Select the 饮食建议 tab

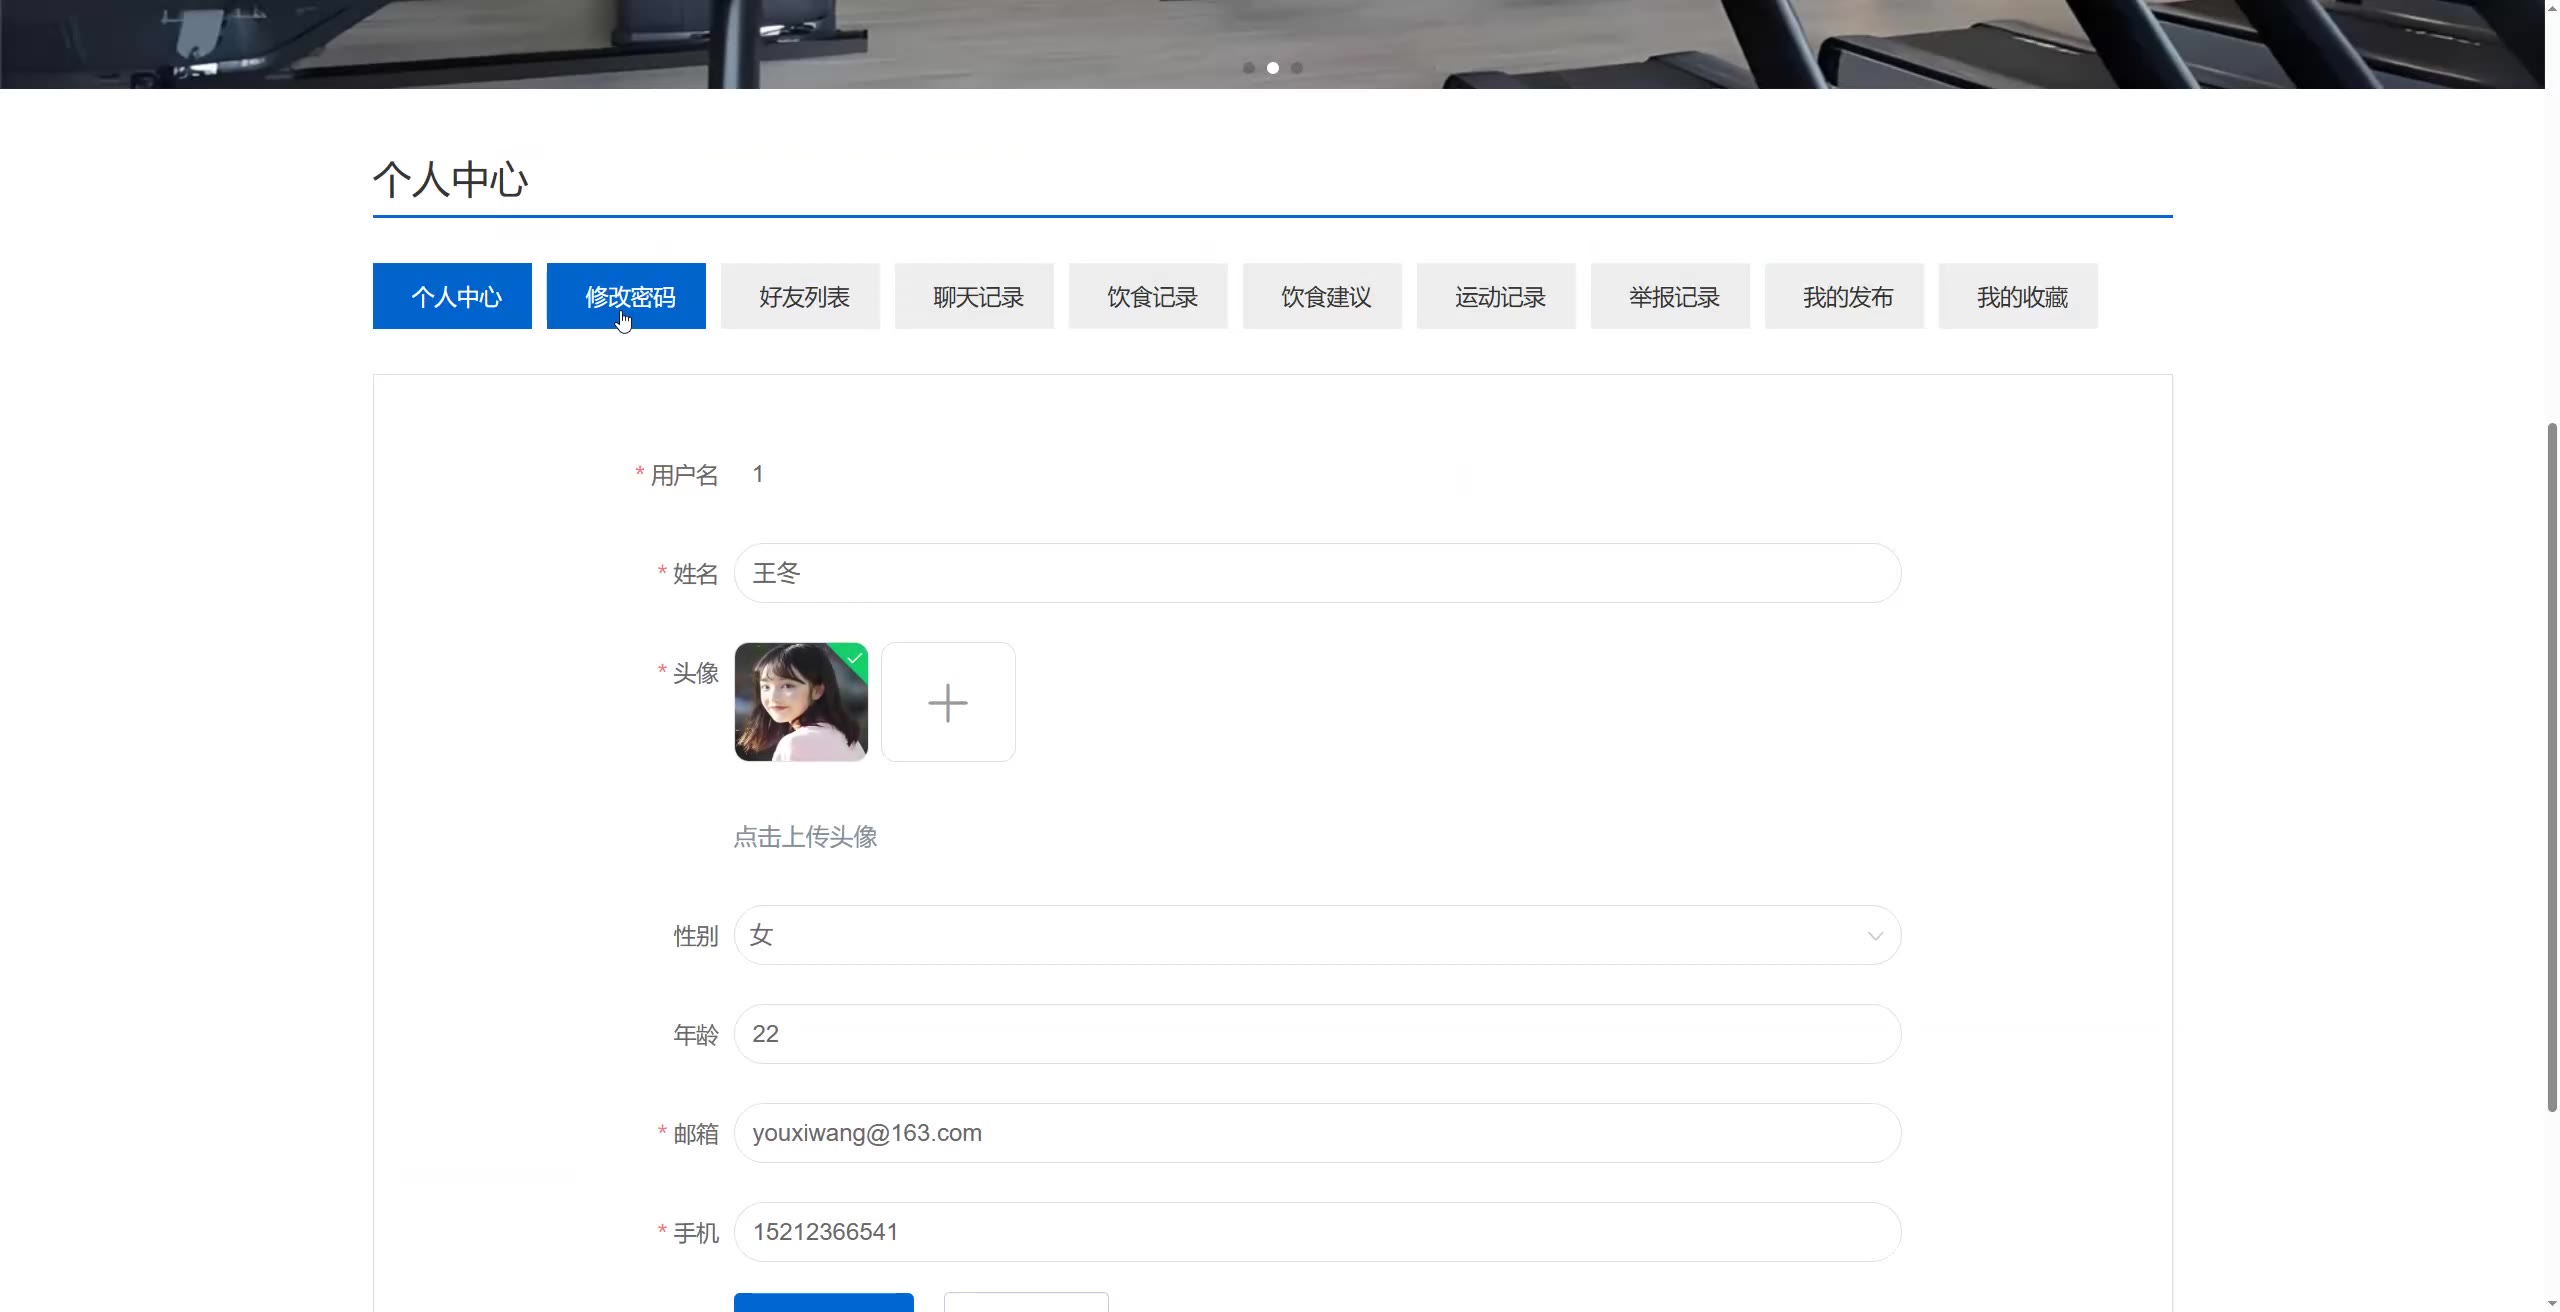1322,296
